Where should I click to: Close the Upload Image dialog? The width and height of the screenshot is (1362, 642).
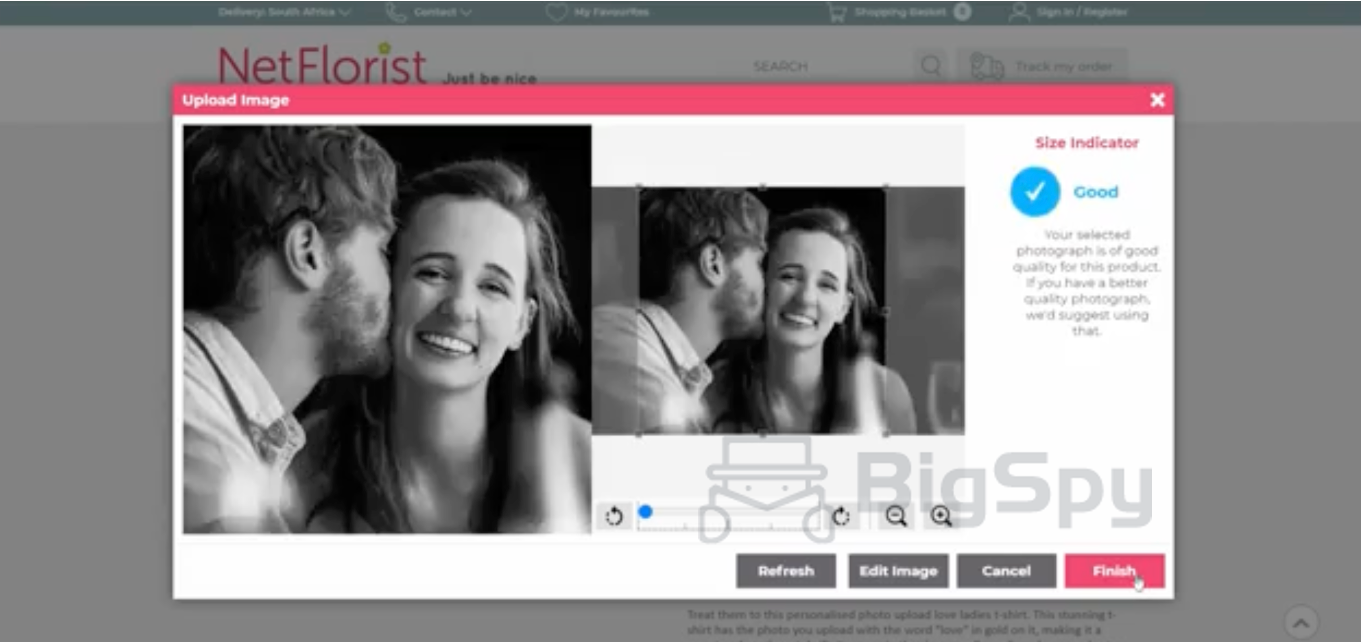pyautogui.click(x=1157, y=100)
